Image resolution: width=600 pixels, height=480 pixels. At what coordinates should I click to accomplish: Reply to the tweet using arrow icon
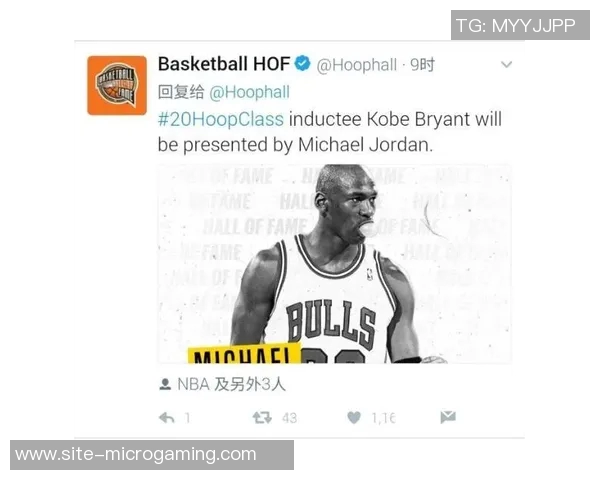(166, 418)
